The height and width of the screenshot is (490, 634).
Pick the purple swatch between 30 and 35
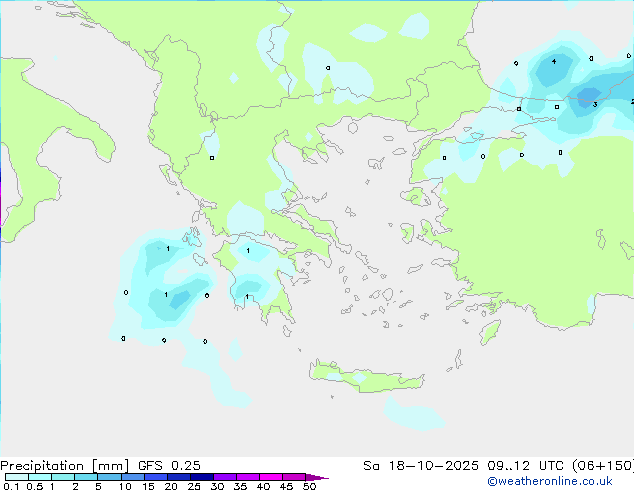(x=224, y=477)
